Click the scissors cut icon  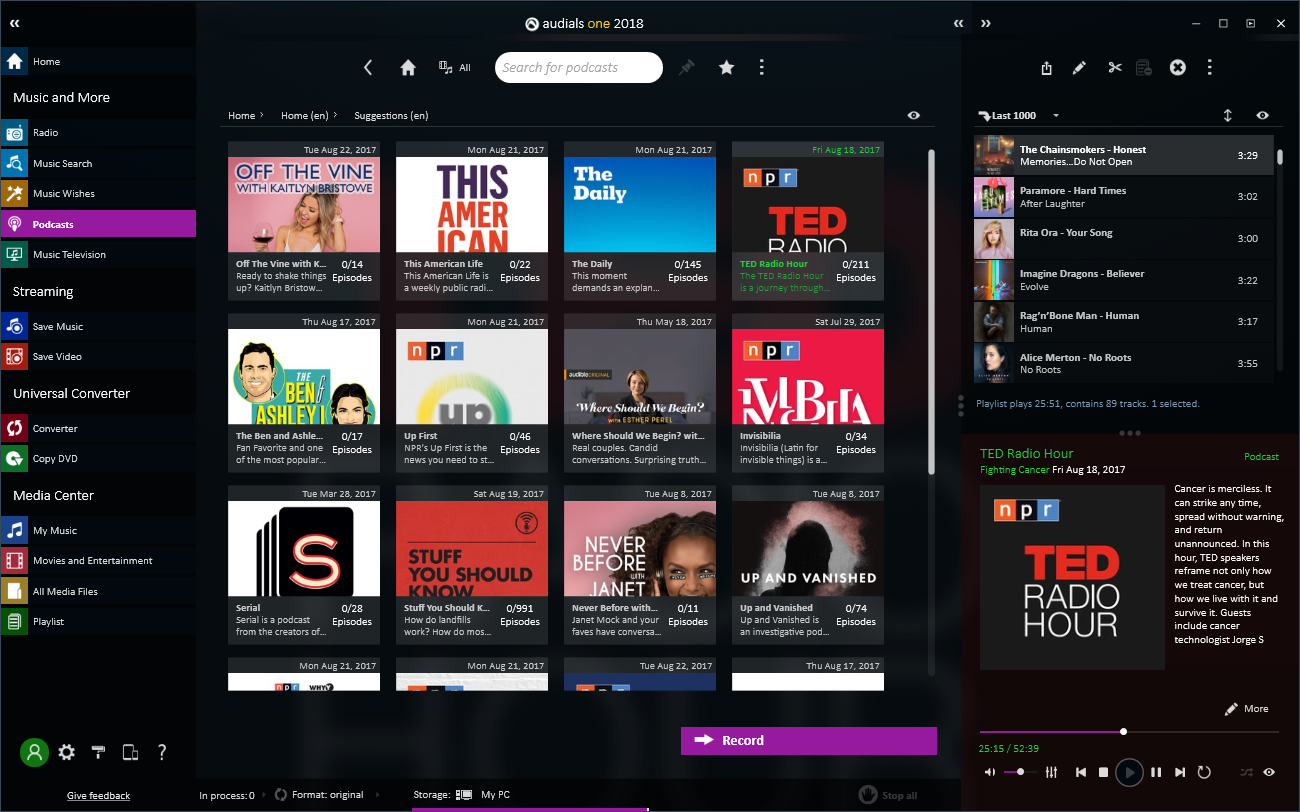coord(1115,68)
